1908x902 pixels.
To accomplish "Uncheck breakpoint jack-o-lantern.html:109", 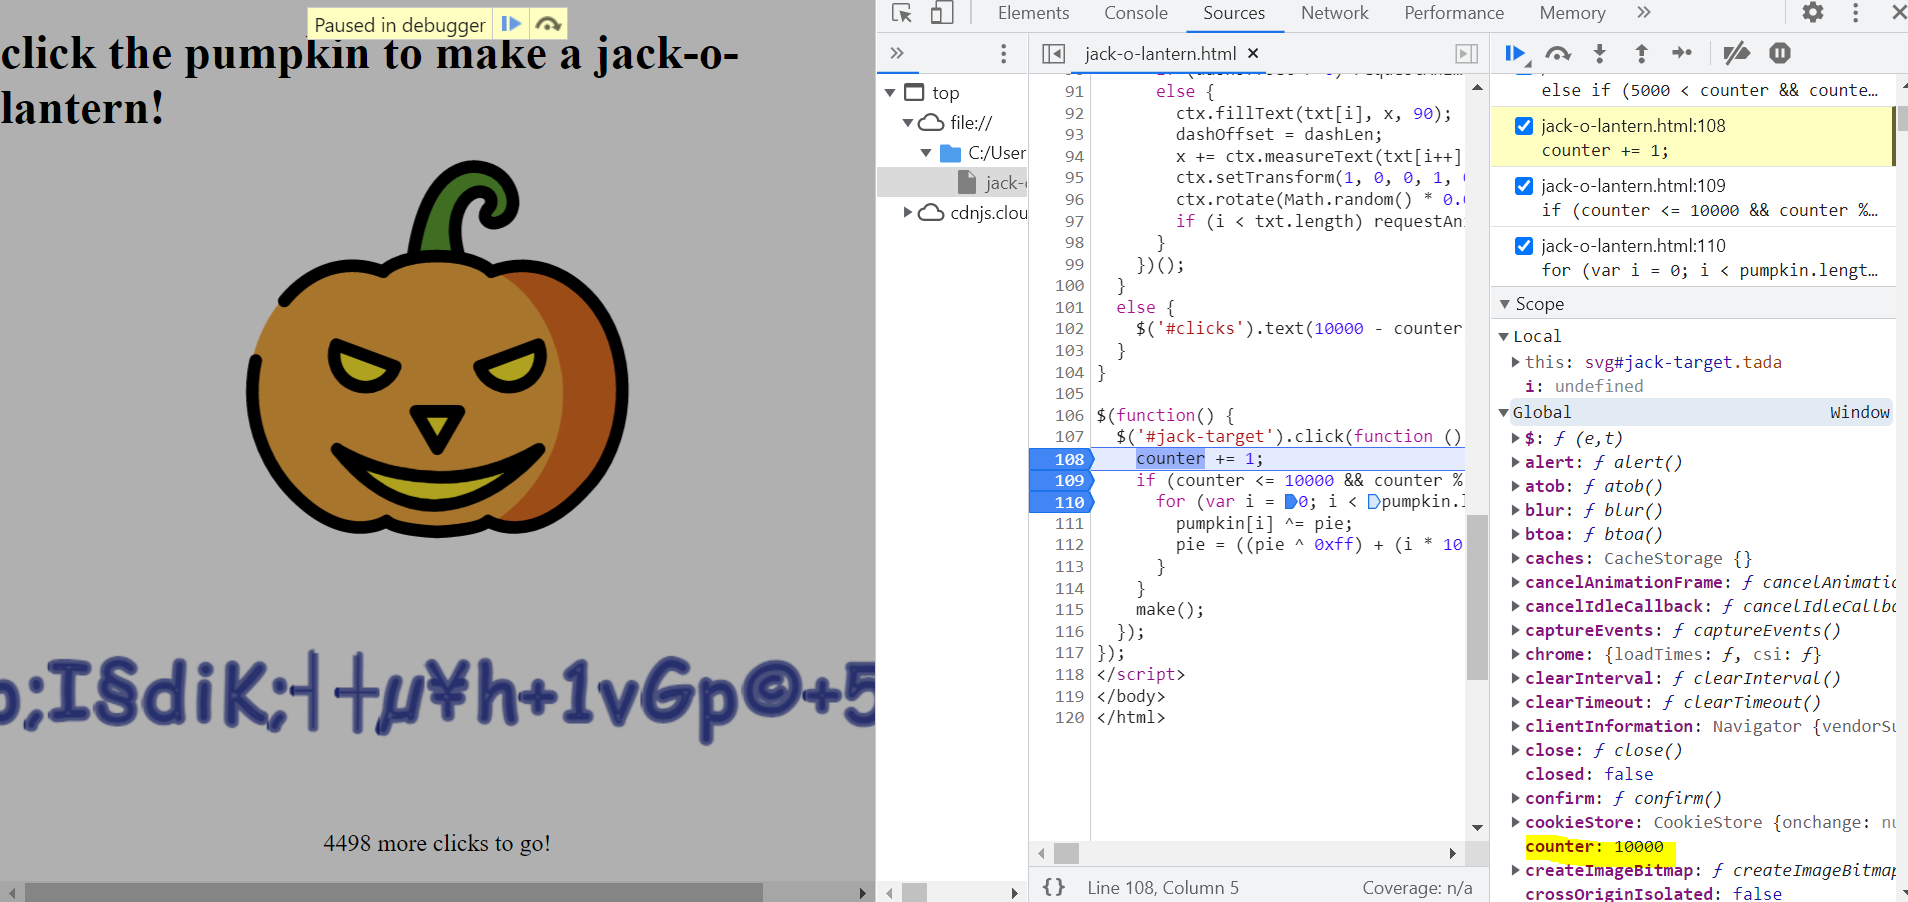I will click(1524, 186).
